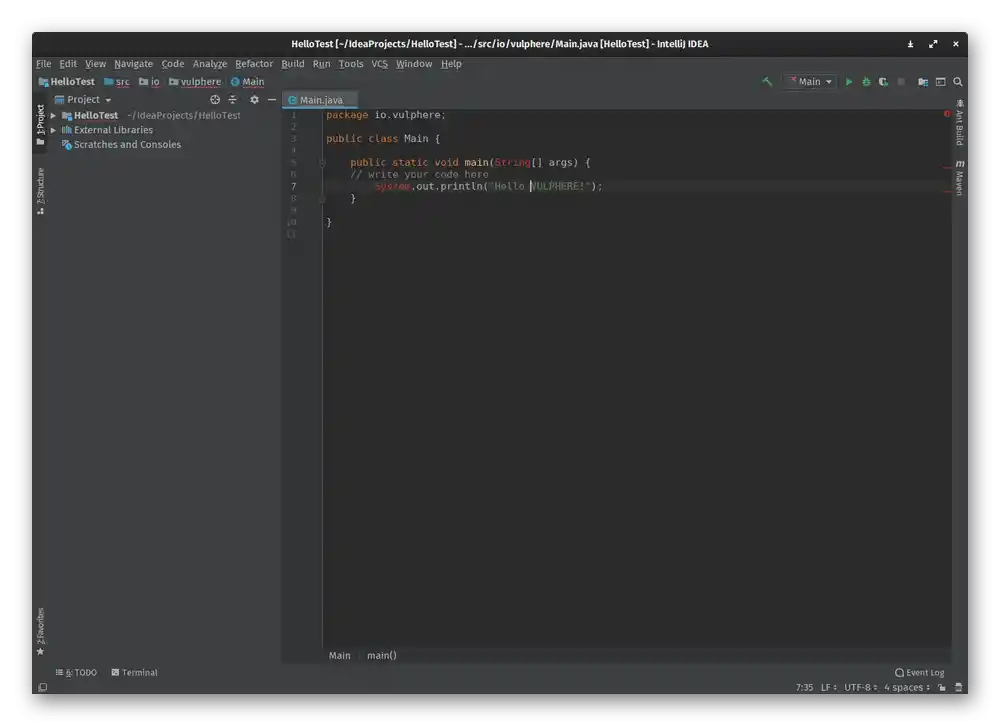Toggle the 2: Structure tool window stripe button

coord(41,191)
